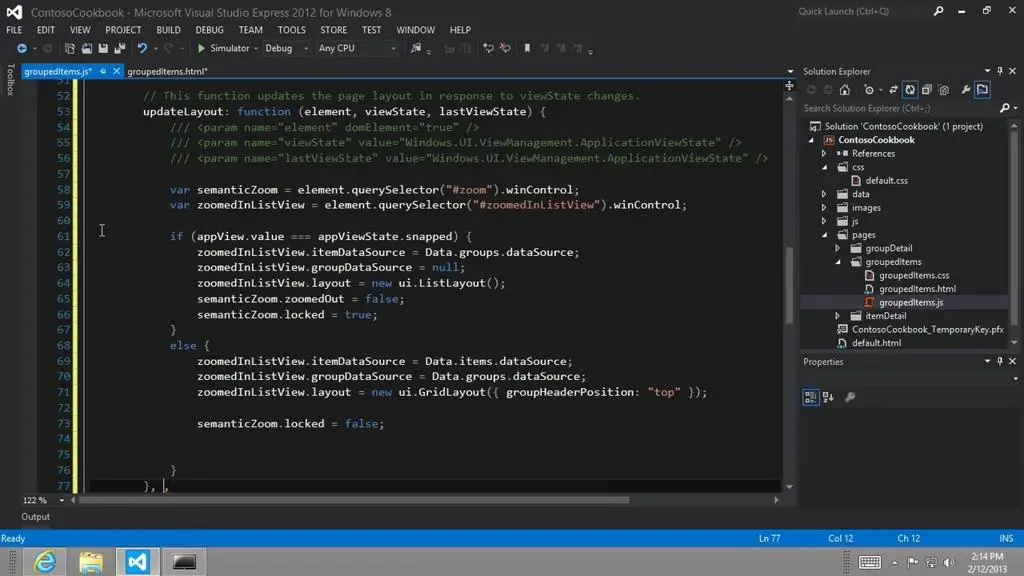The height and width of the screenshot is (576, 1024).
Task: Save the current file with the disk icon
Action: pos(103,48)
